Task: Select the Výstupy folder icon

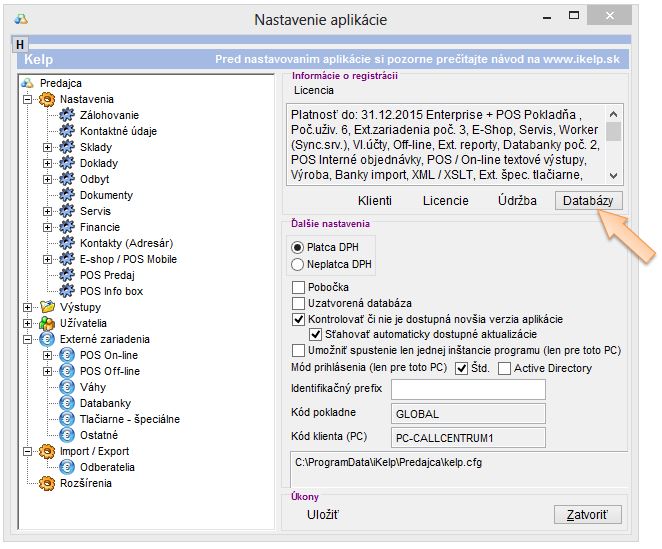Action: point(45,307)
